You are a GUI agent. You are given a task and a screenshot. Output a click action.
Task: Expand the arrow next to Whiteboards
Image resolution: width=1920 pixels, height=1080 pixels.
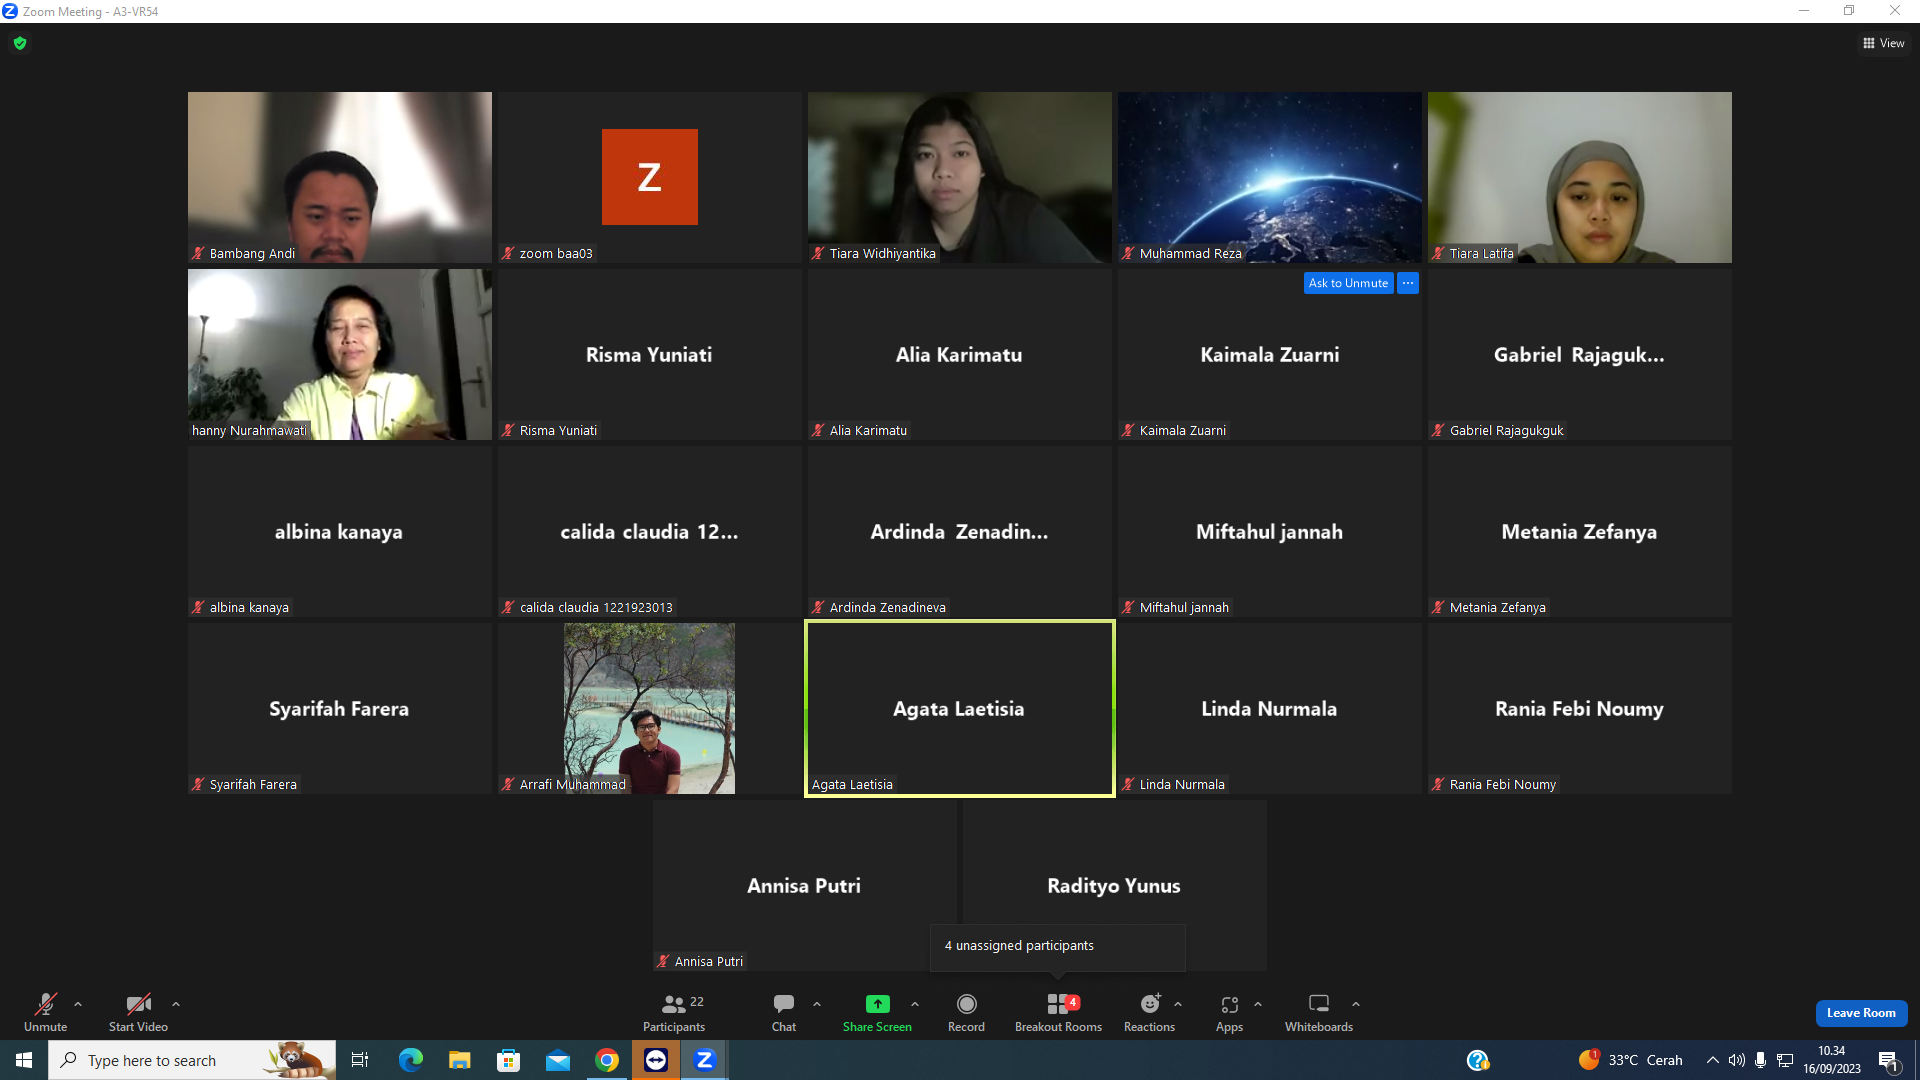1356,1004
